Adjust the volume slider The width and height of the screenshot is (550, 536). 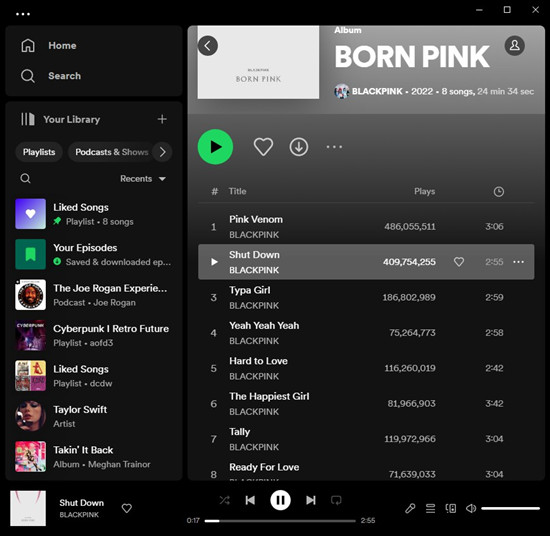pyautogui.click(x=510, y=508)
